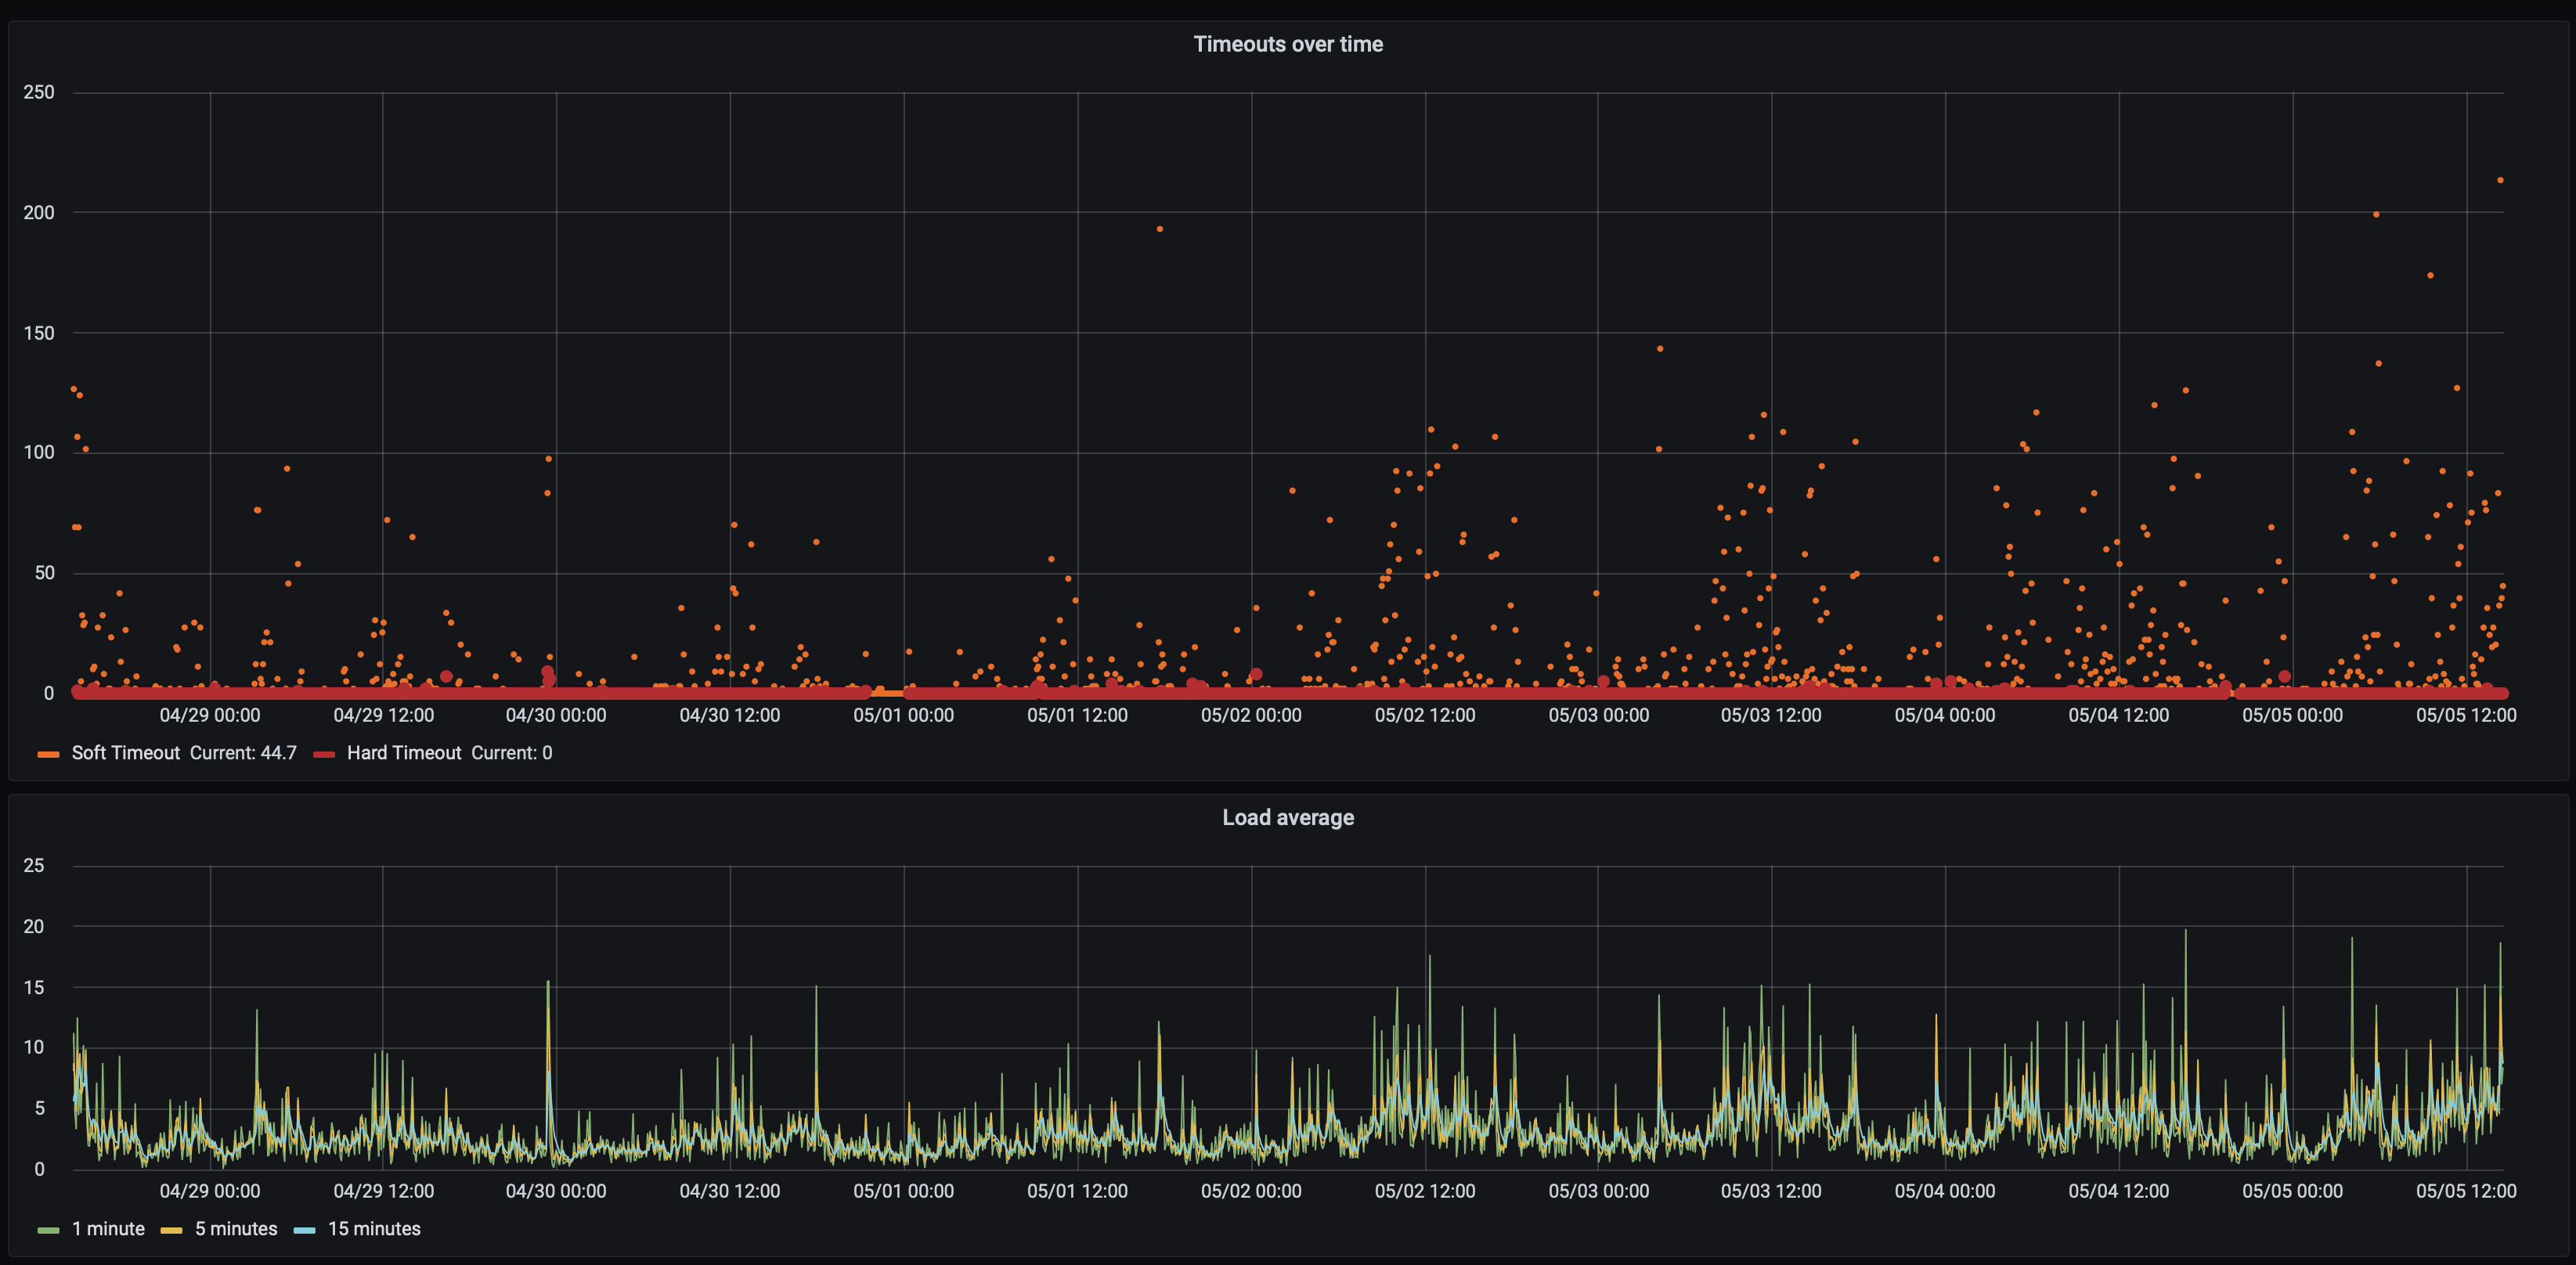2576x1265 pixels.
Task: Click the red Hard Timeout color swatch
Action: [x=324, y=754]
